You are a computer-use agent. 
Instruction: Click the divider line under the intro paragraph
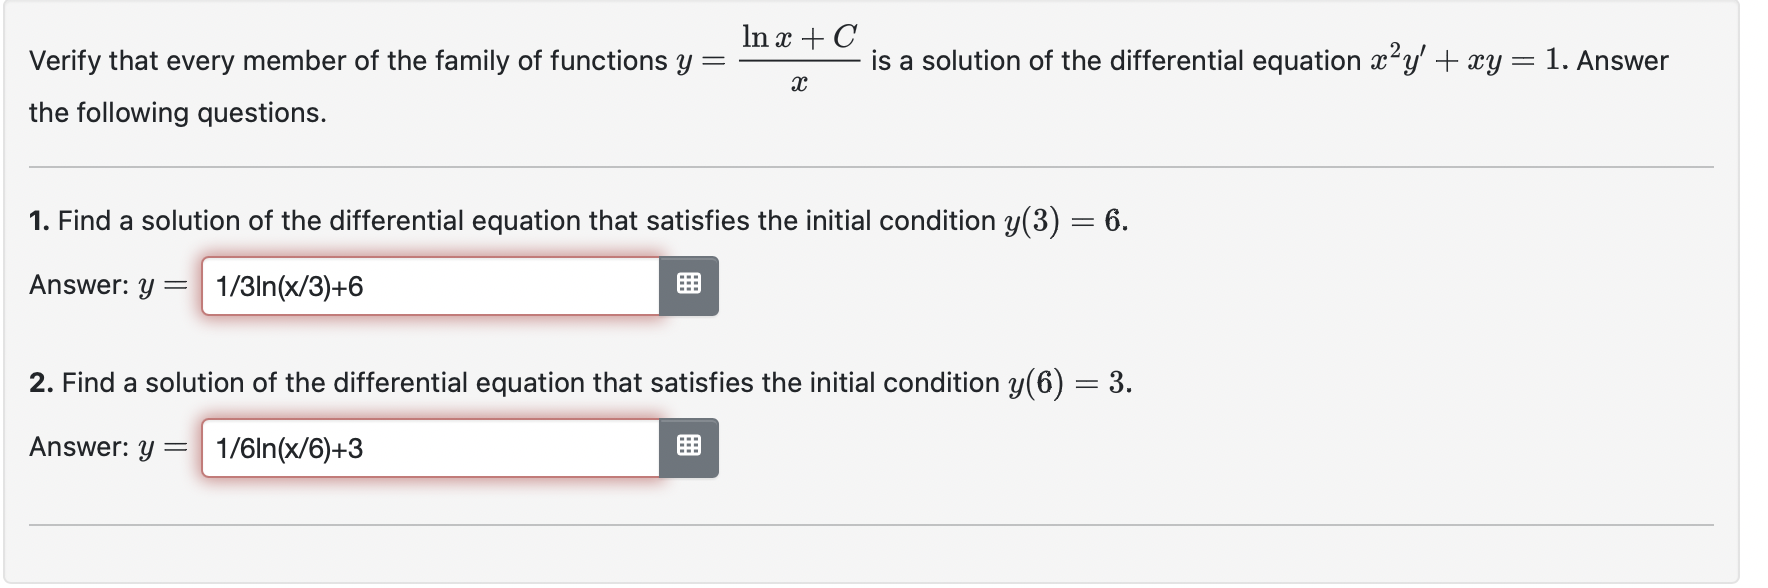tap(871, 167)
